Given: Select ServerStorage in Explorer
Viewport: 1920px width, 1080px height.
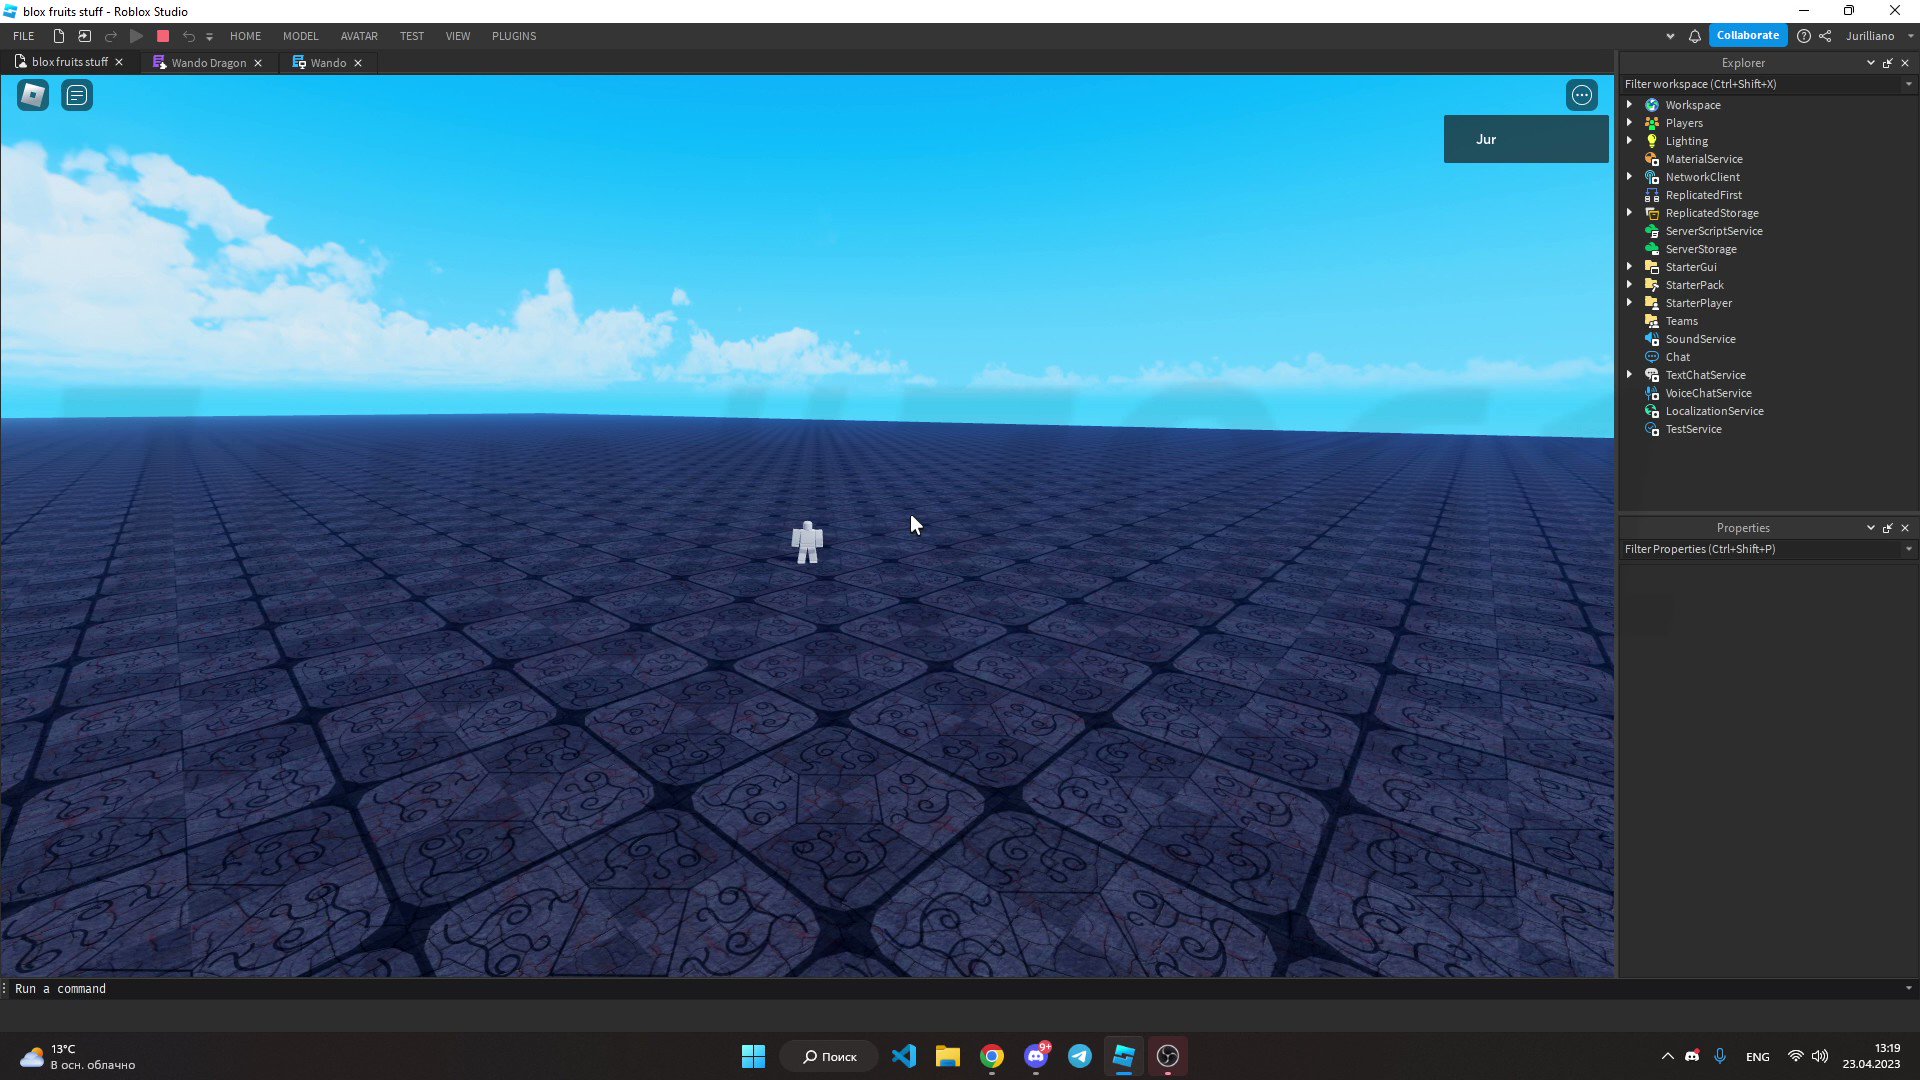Looking at the screenshot, I should point(1700,249).
